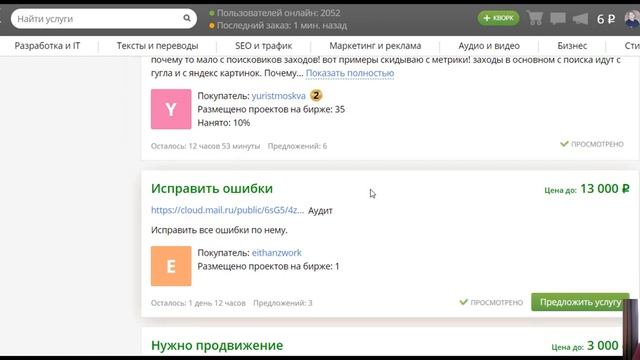Open the Нужно продвижение project title
Viewport: 640px width, 360px height.
tap(217, 345)
